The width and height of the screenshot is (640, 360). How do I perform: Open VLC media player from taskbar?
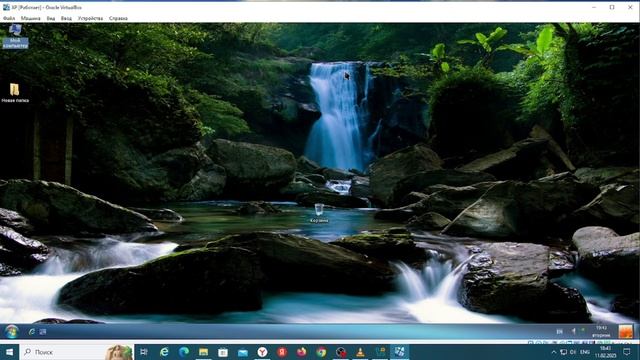[x=360, y=352]
